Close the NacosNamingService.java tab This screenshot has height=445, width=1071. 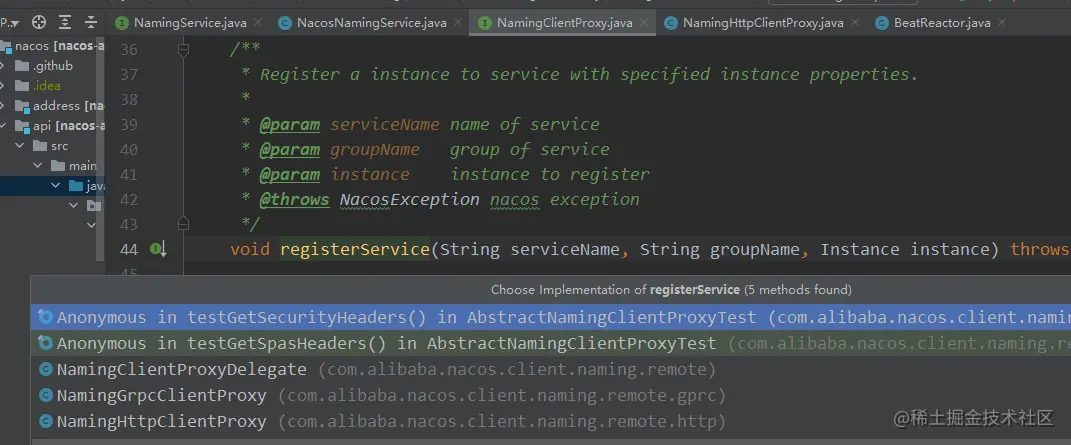458,23
